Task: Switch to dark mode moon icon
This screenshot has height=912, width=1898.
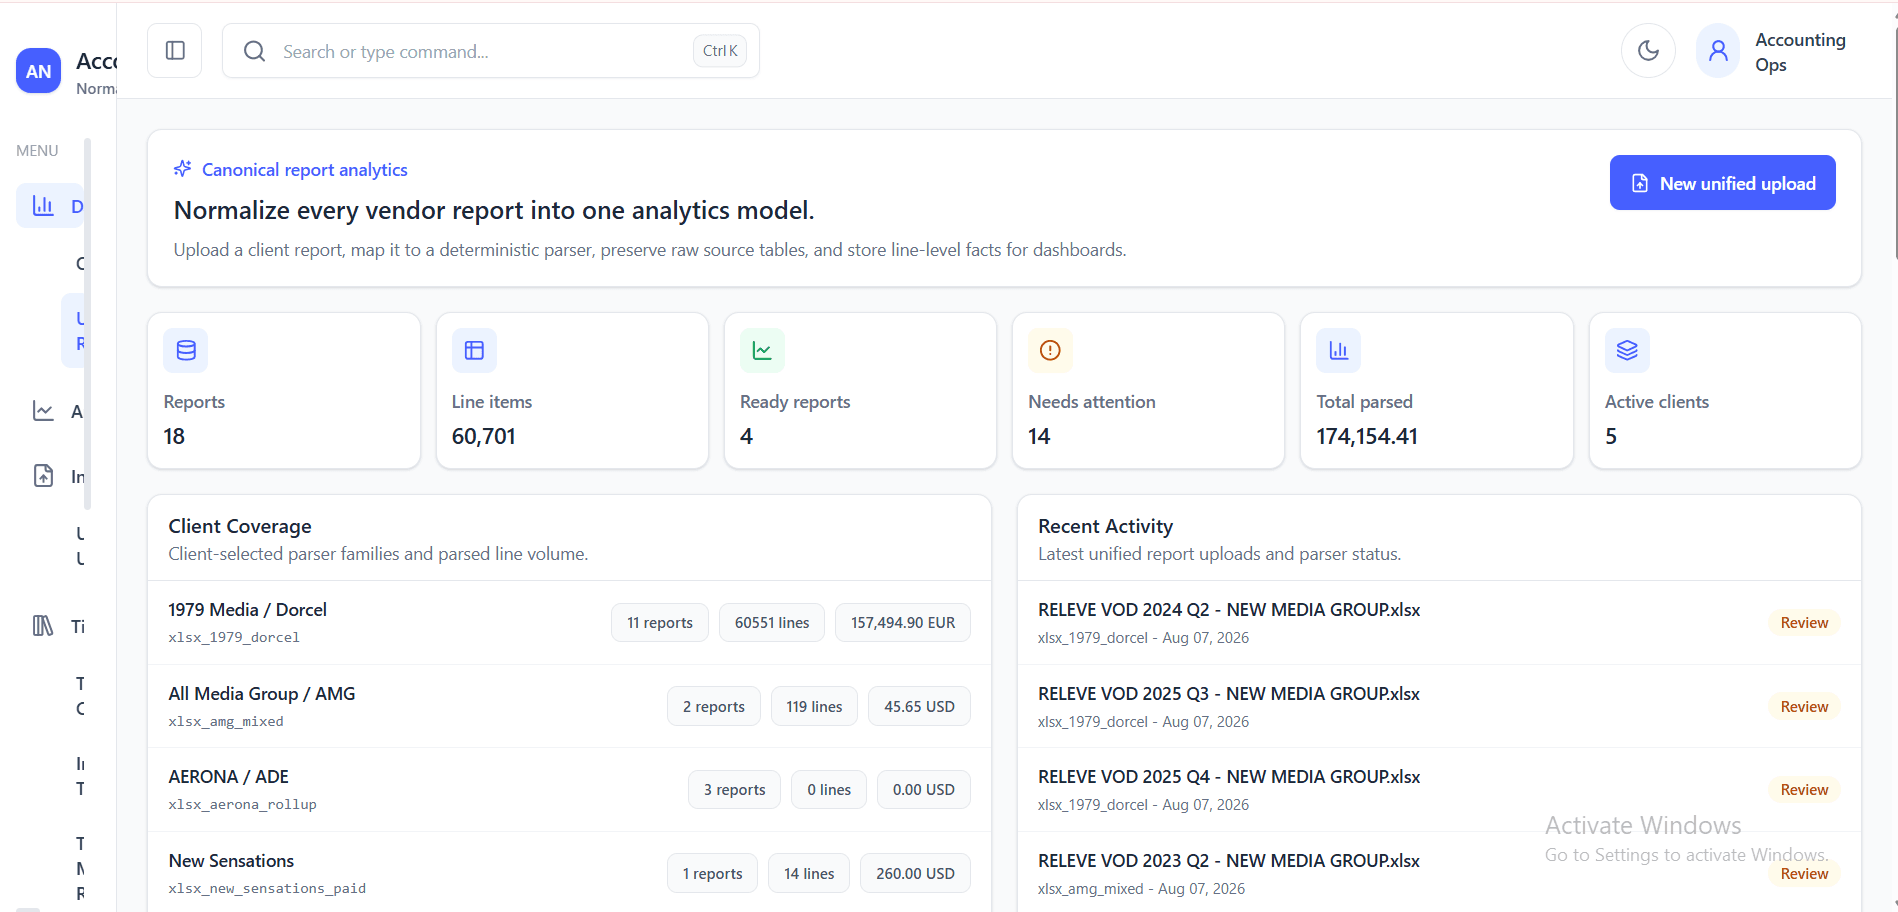Action: [x=1648, y=51]
